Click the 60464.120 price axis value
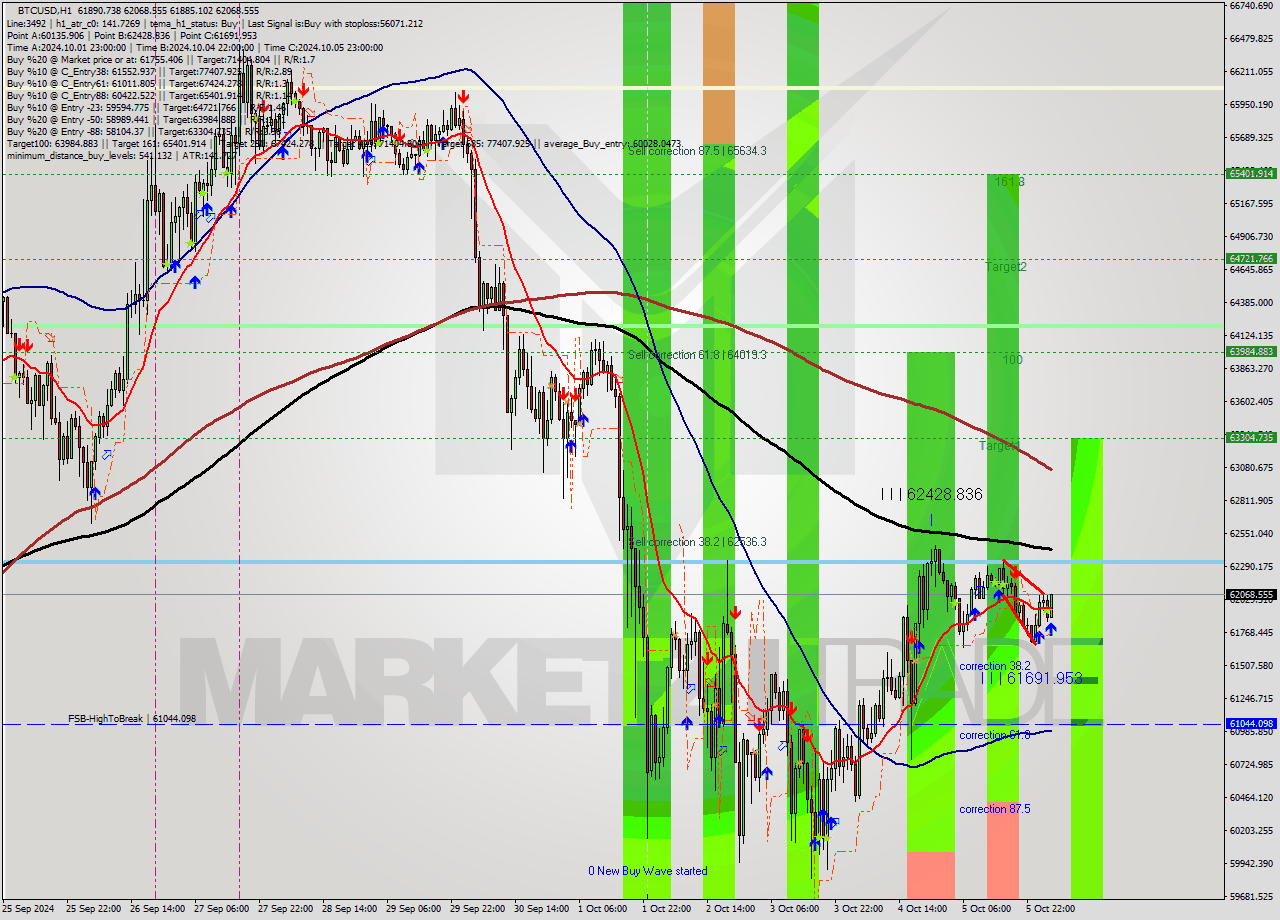Viewport: 1280px width, 920px height. tap(1251, 797)
